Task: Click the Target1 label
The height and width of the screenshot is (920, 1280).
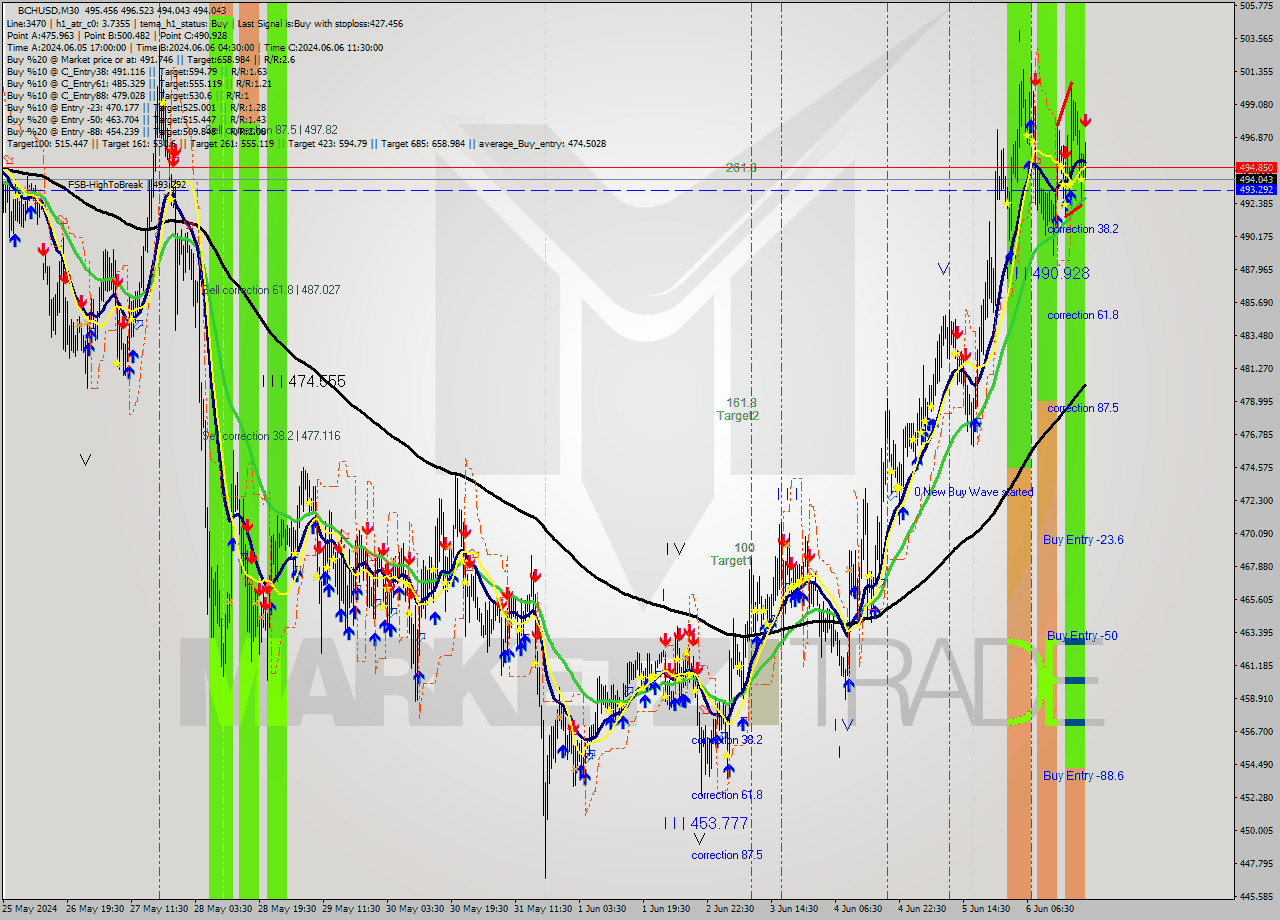Action: tap(731, 561)
